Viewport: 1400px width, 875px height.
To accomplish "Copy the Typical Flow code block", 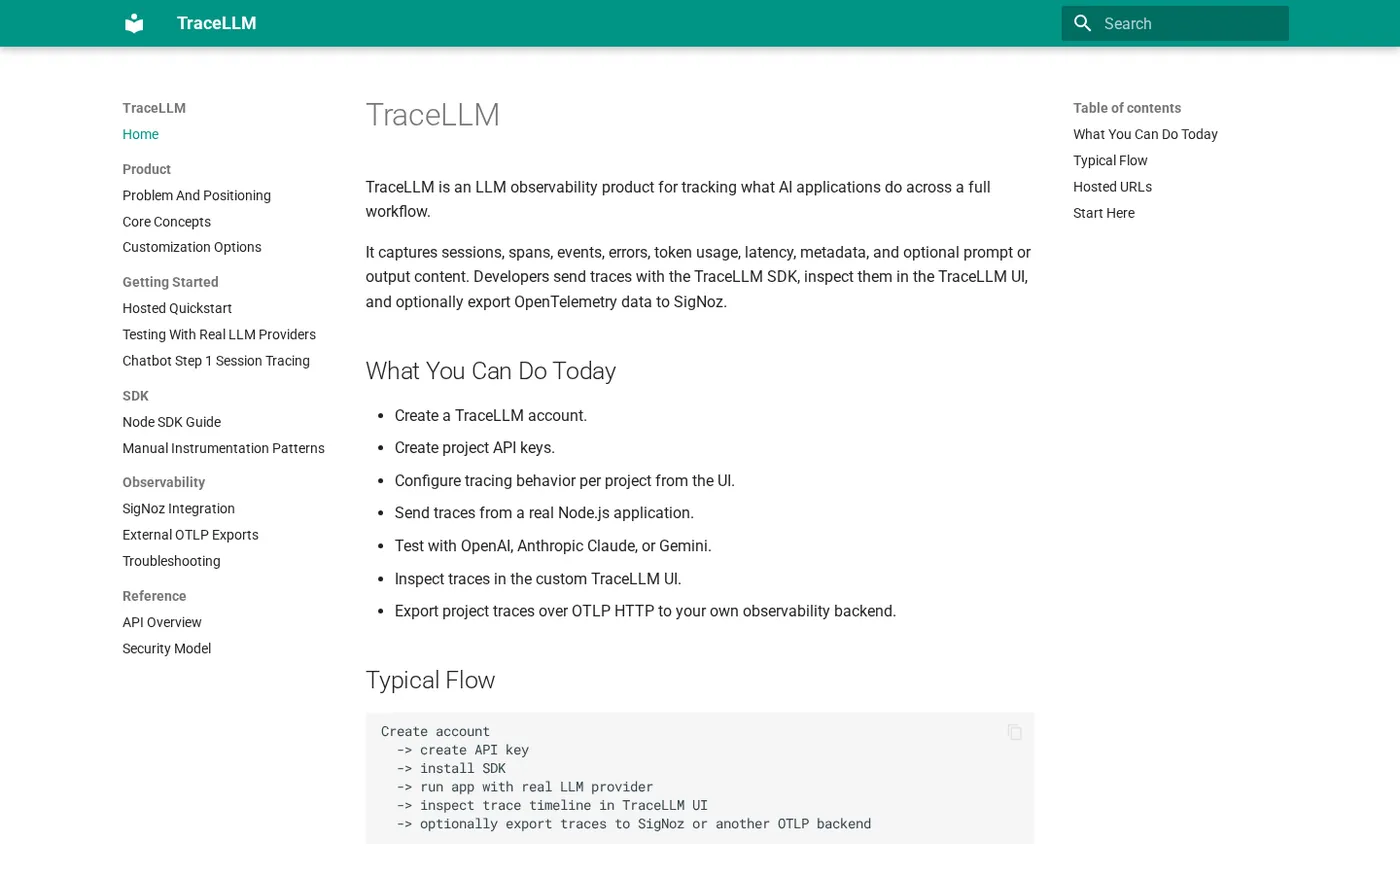I will tap(1014, 732).
